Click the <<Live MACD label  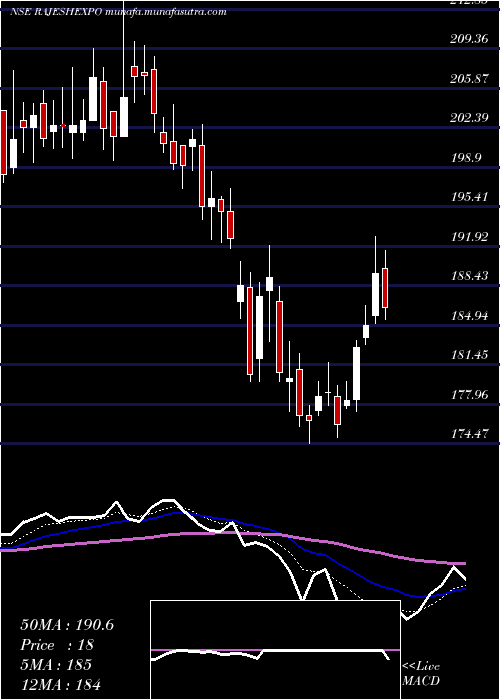pyautogui.click(x=421, y=674)
